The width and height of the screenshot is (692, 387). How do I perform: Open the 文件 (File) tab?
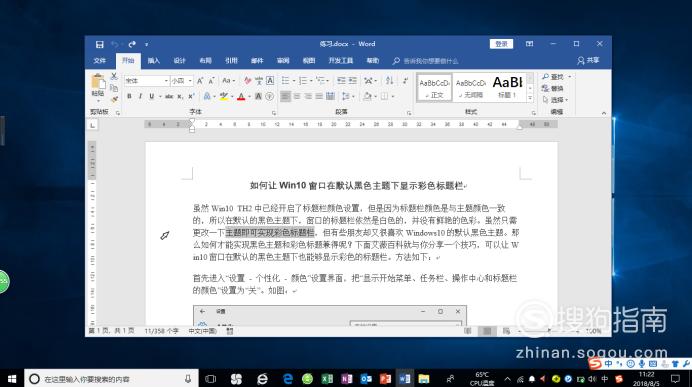click(100, 60)
